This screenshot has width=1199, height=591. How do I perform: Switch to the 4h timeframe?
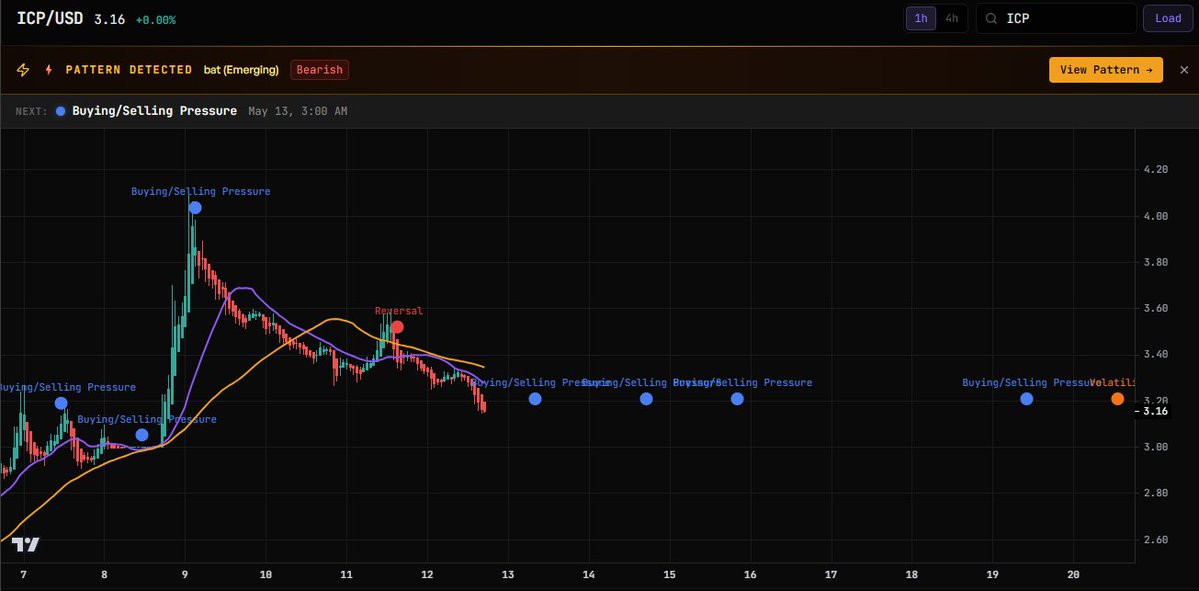click(951, 18)
